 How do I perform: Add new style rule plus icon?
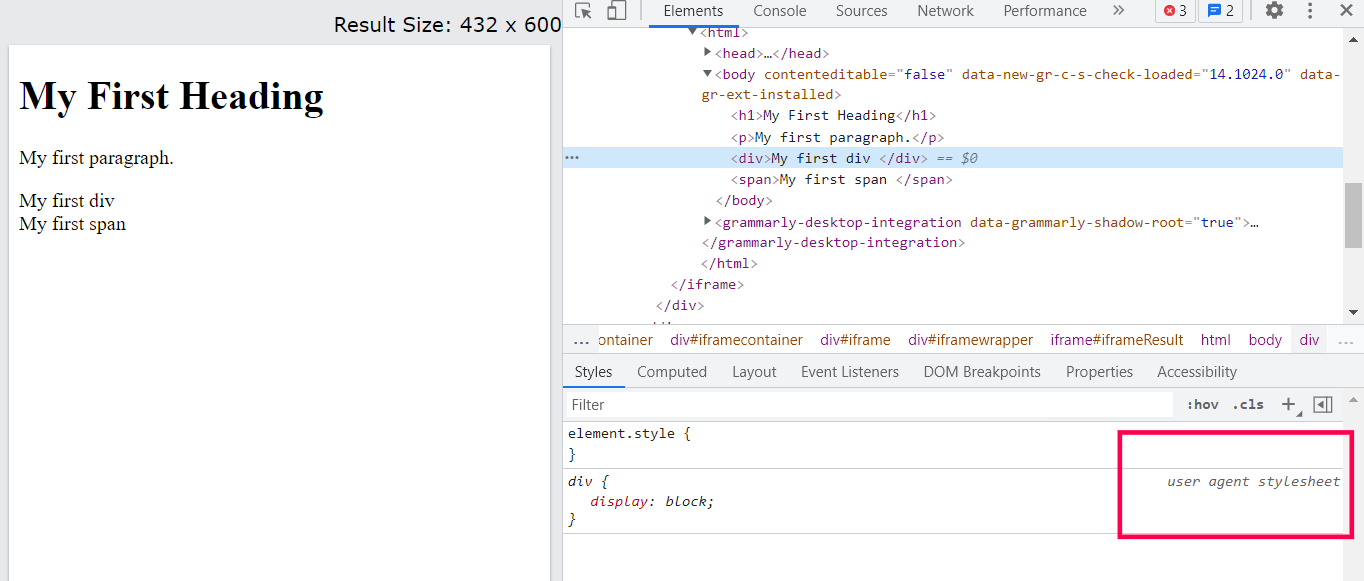[x=1289, y=404]
